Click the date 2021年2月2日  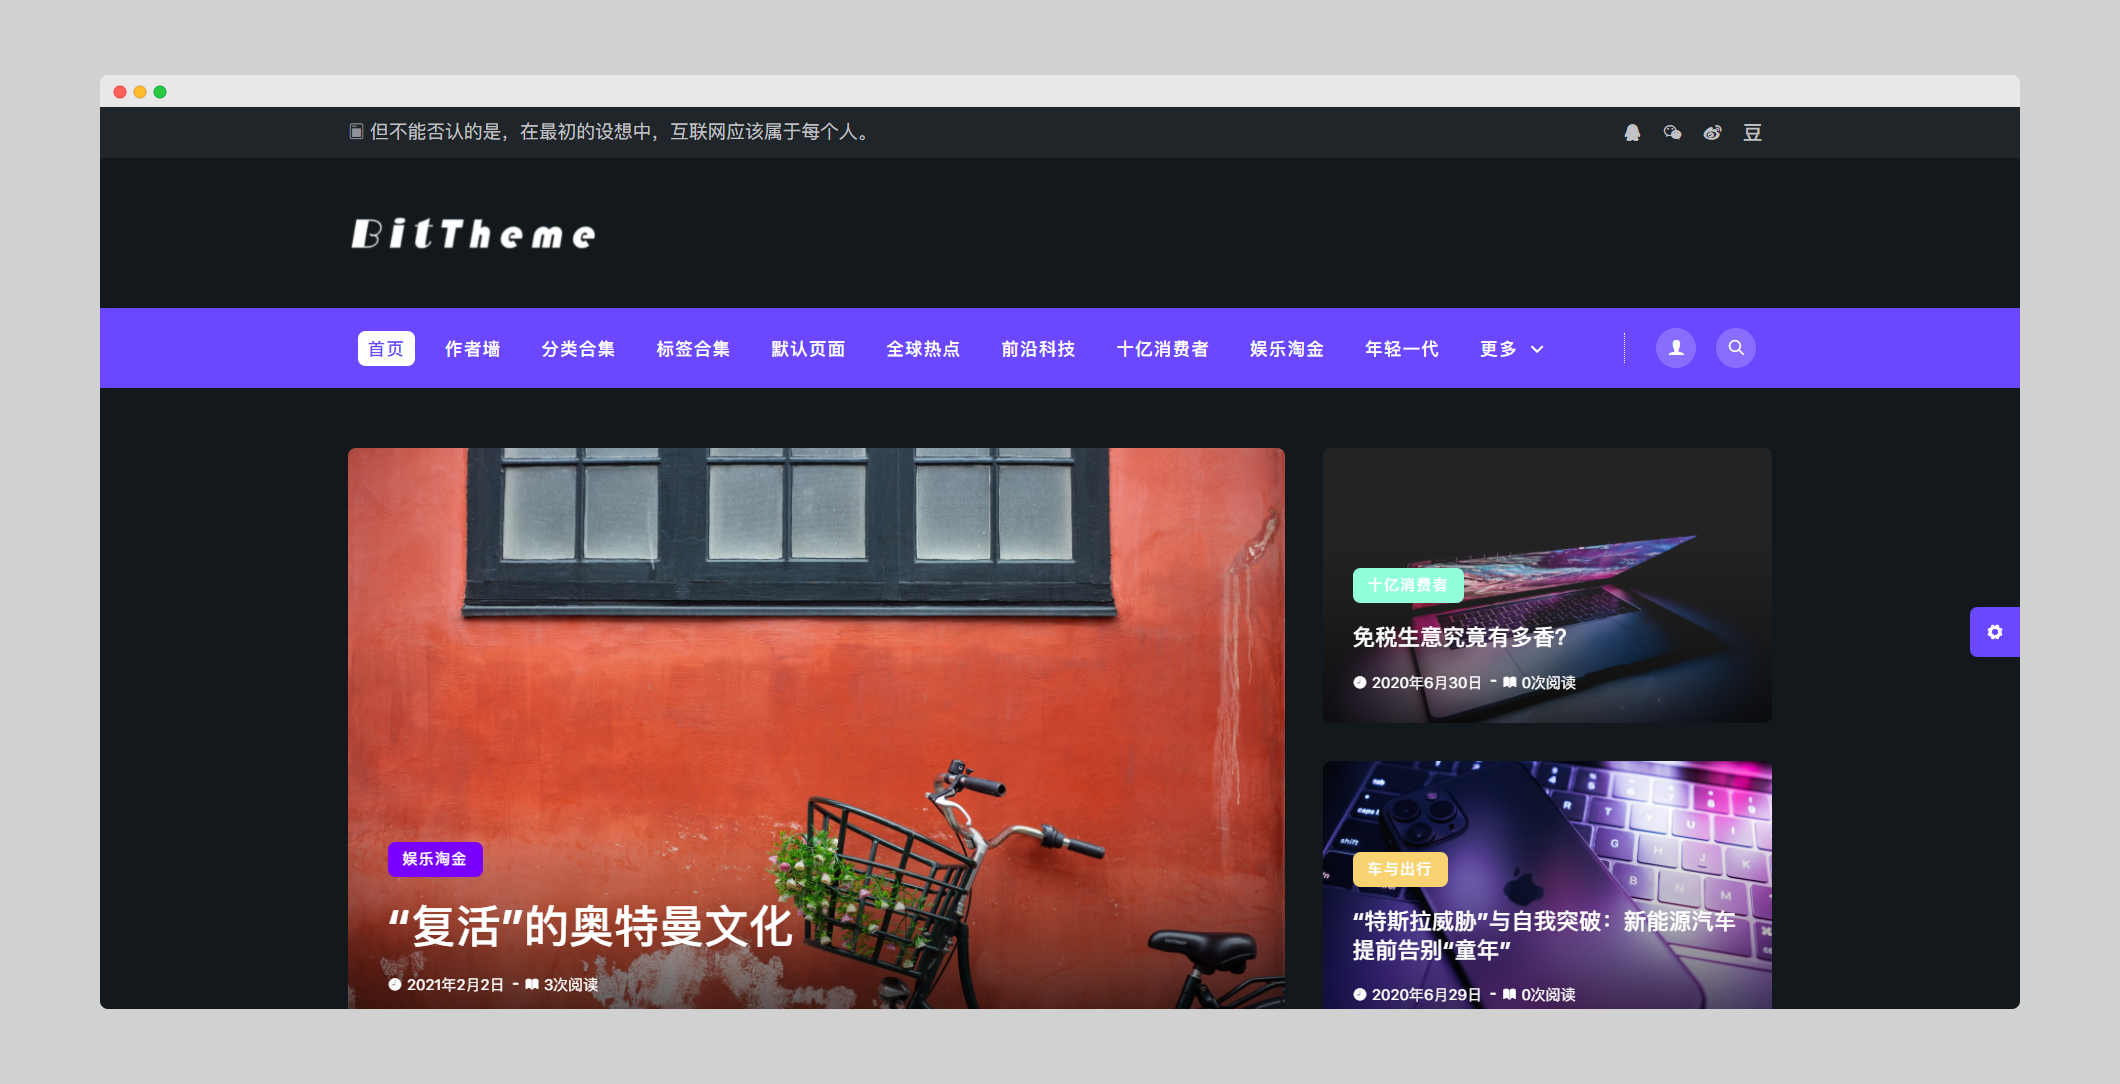(x=455, y=985)
